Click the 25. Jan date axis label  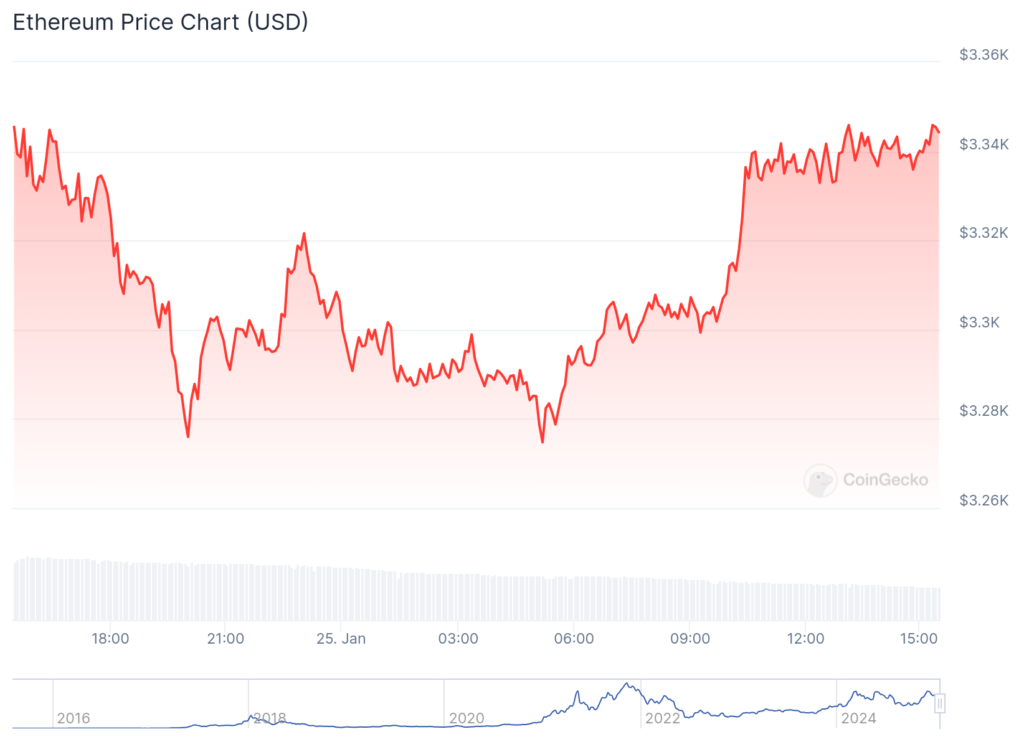[341, 638]
